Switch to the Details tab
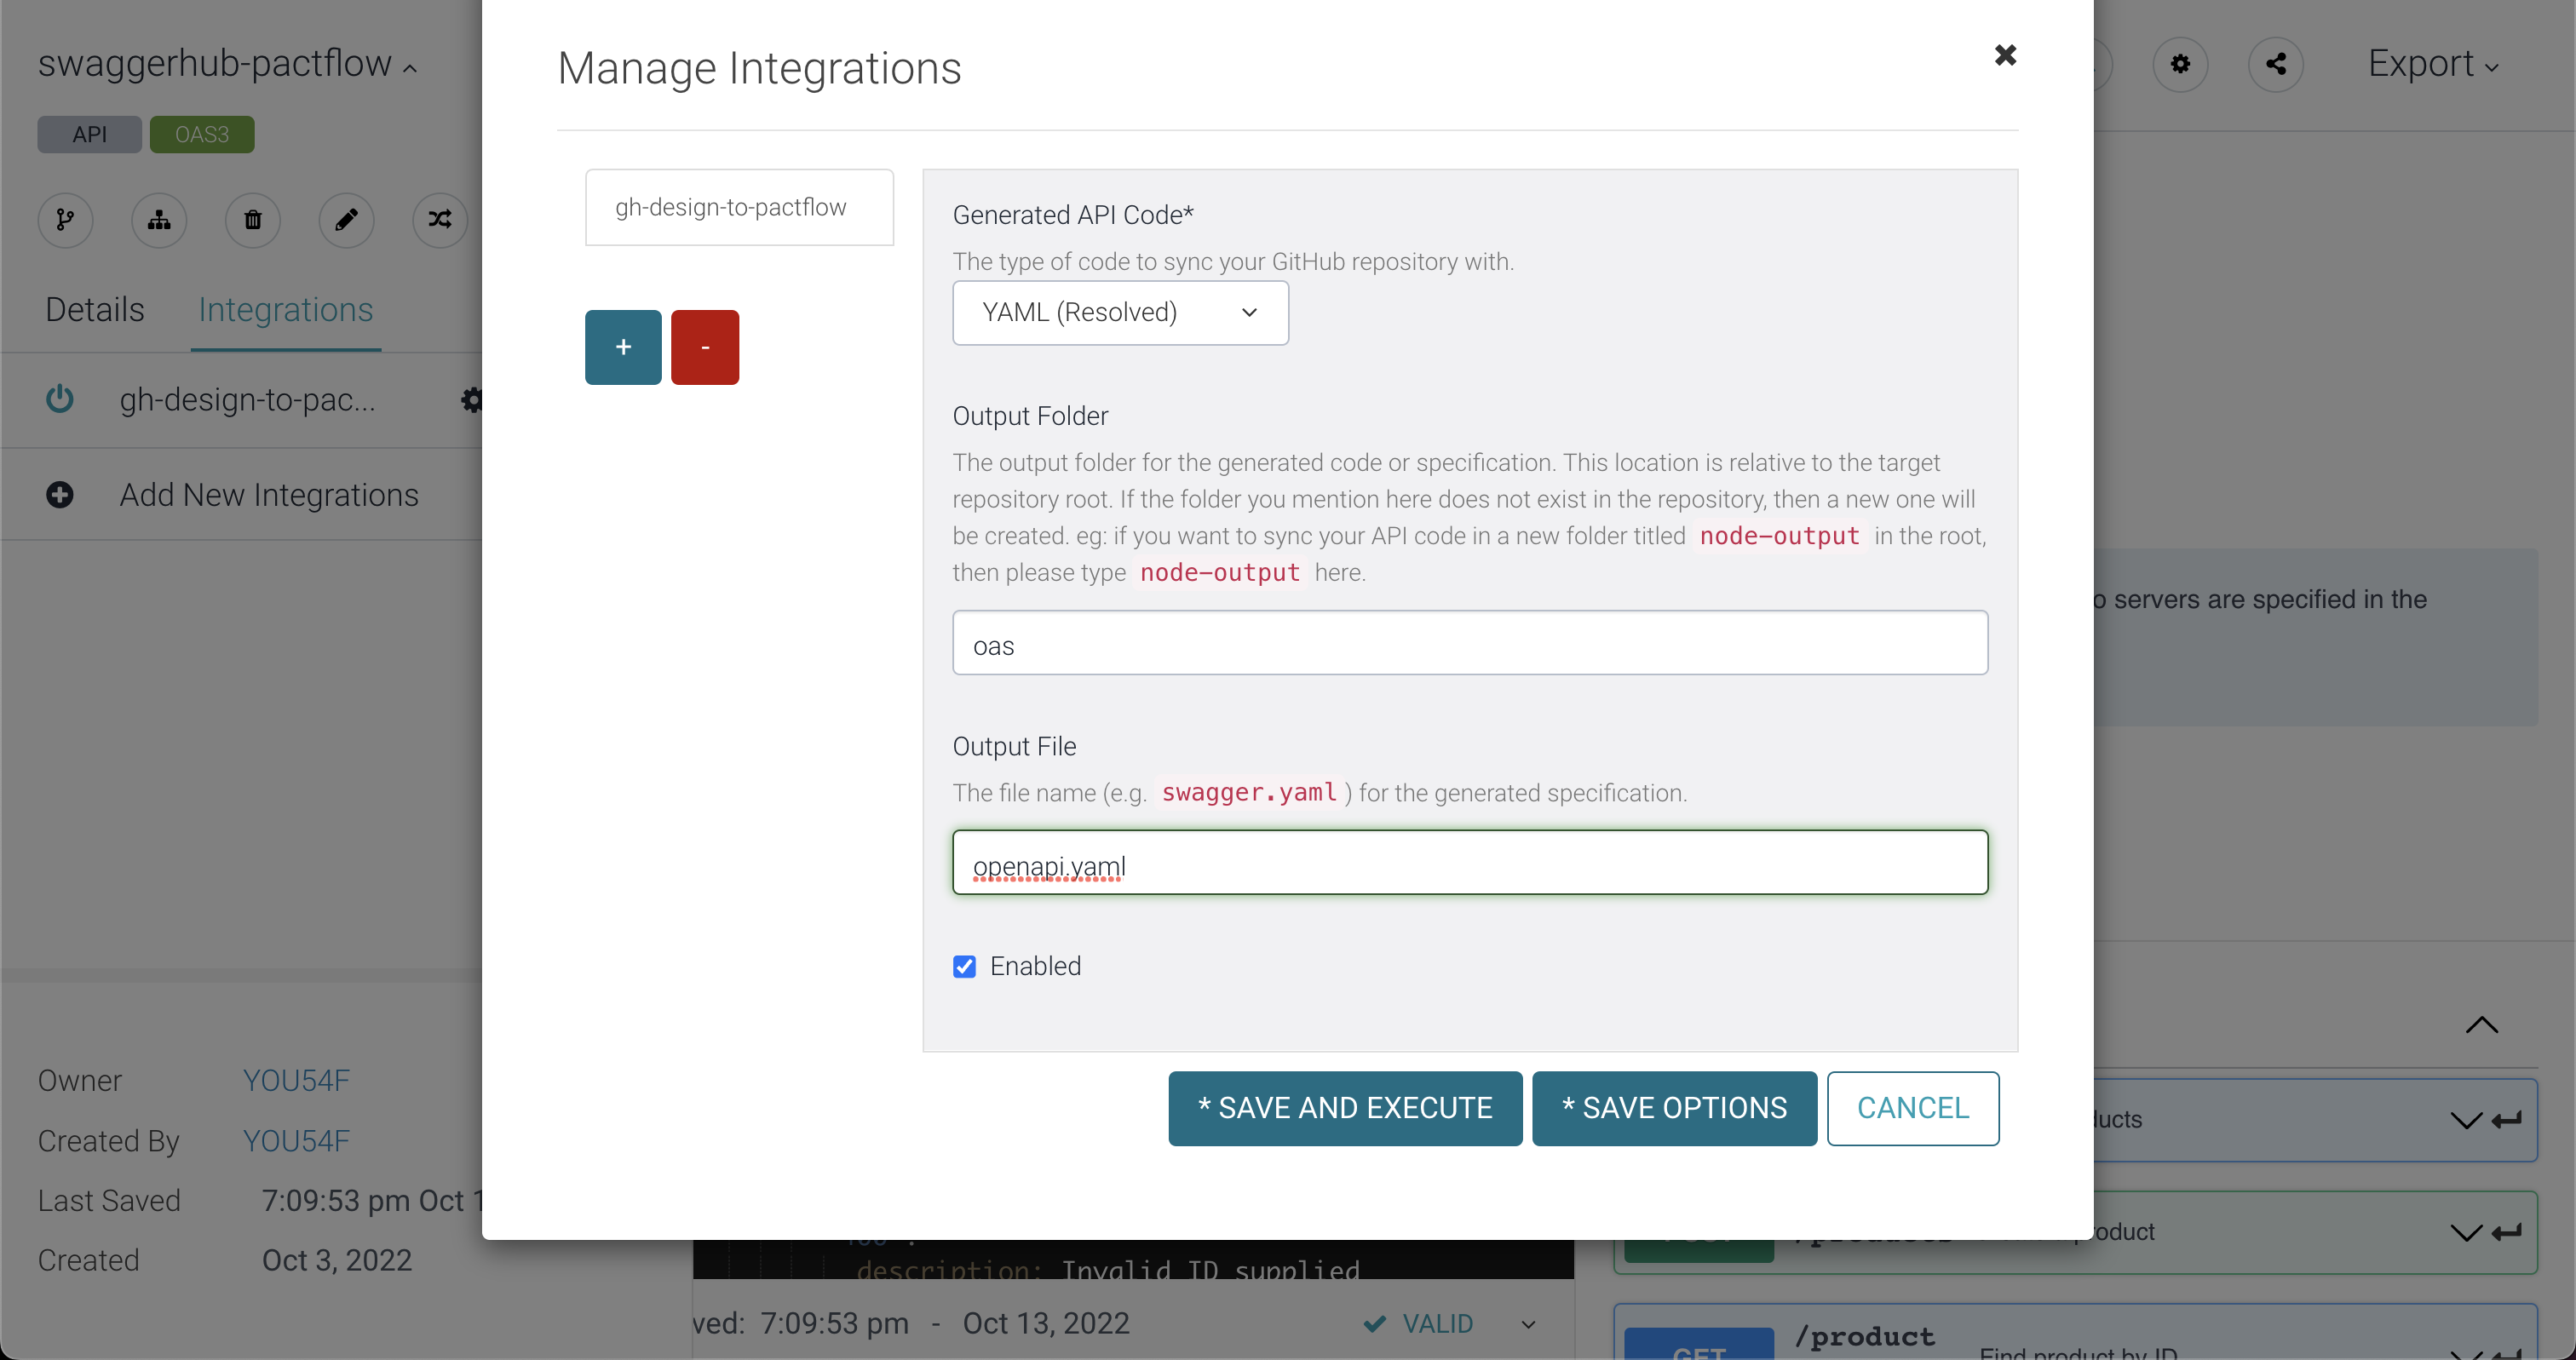This screenshot has width=2576, height=1360. [x=95, y=310]
